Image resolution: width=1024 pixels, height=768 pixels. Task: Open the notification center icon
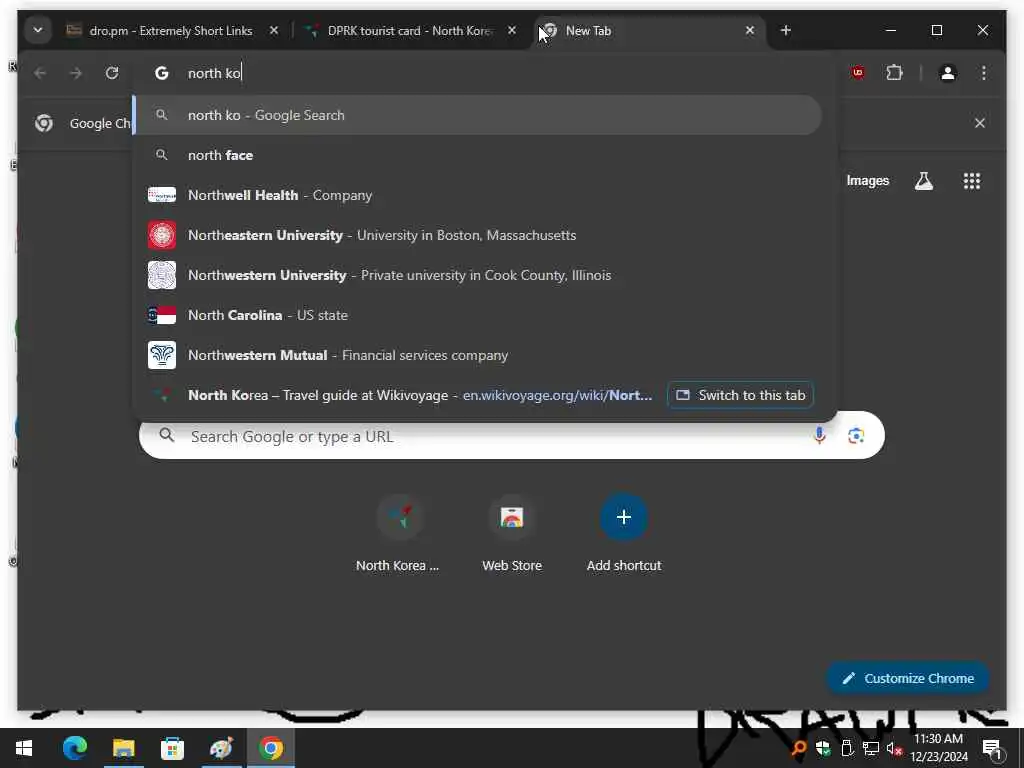coord(992,749)
